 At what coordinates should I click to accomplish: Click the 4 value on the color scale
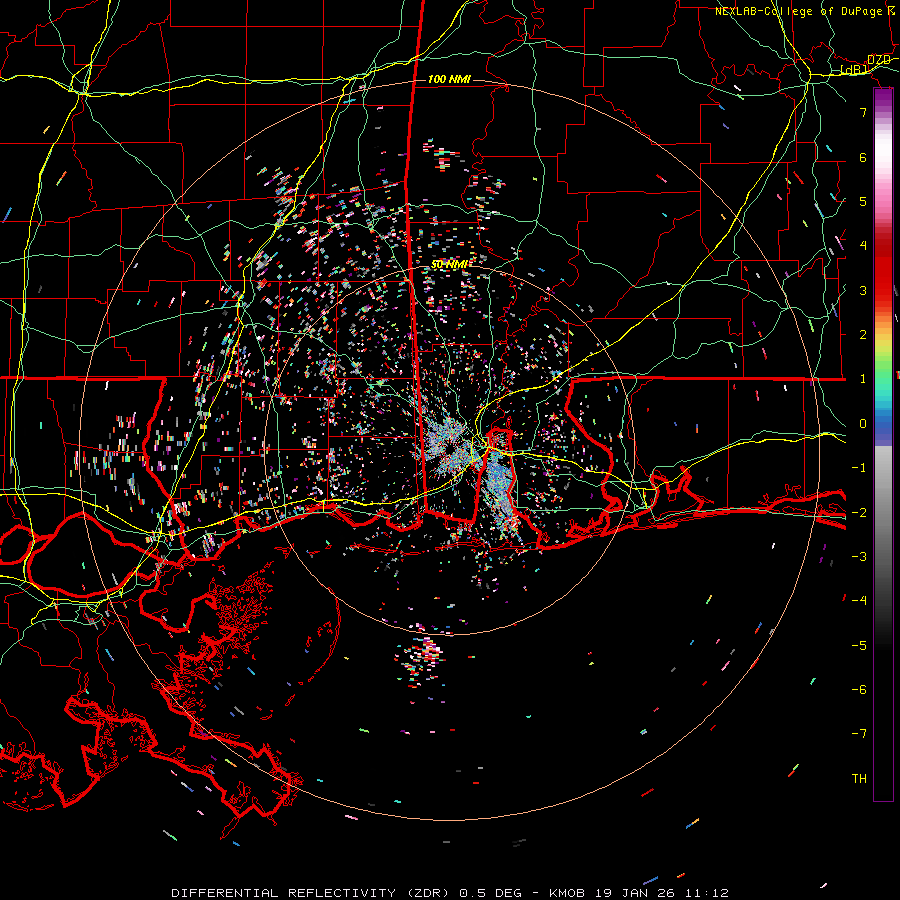point(863,246)
